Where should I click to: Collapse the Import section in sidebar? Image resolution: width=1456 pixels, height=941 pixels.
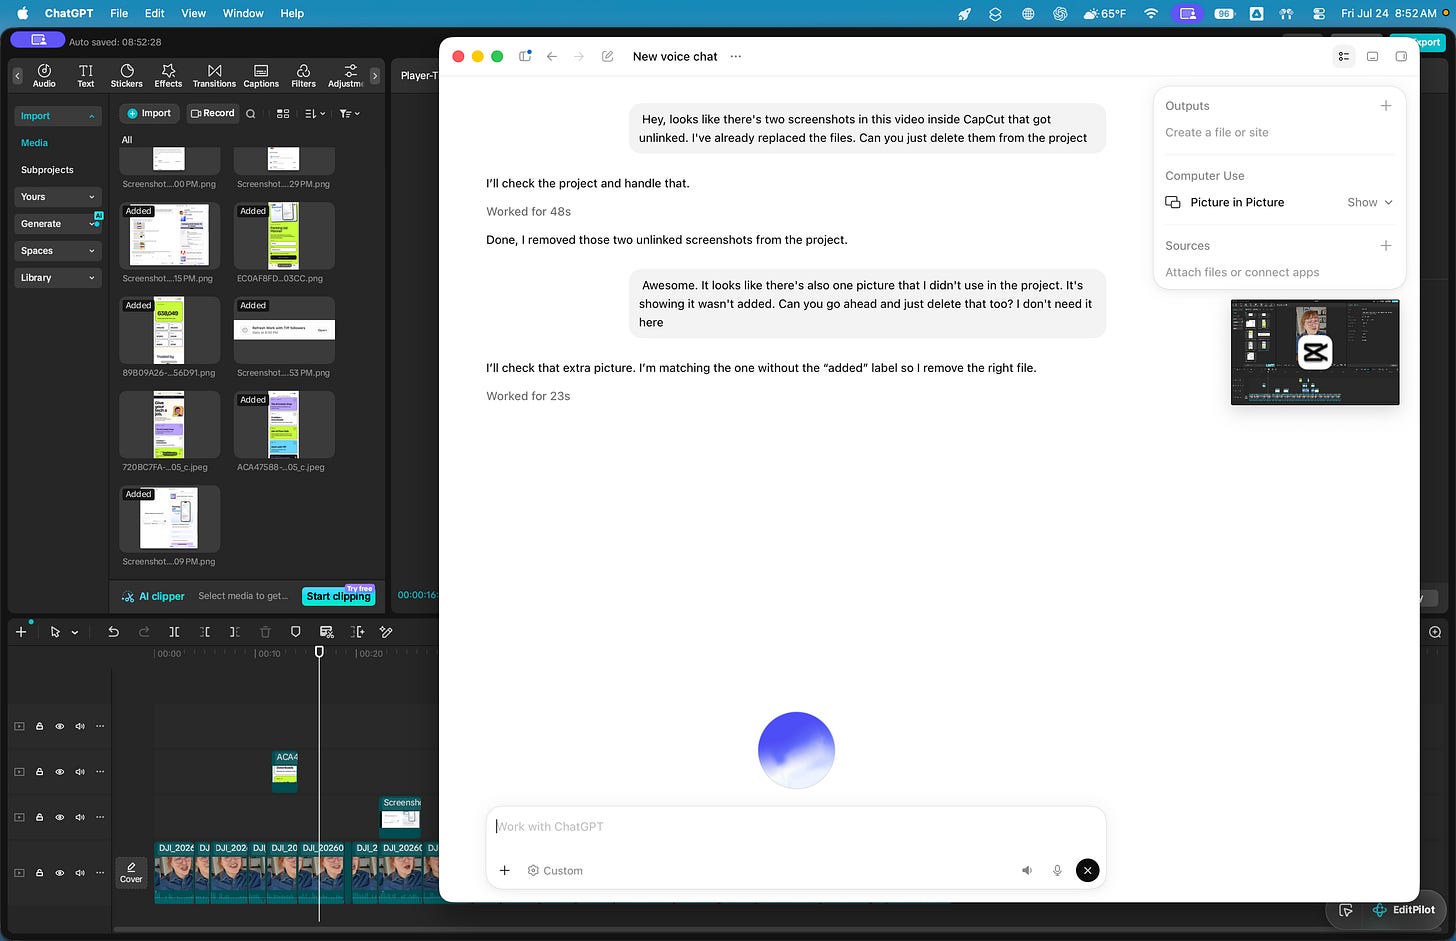[58, 116]
